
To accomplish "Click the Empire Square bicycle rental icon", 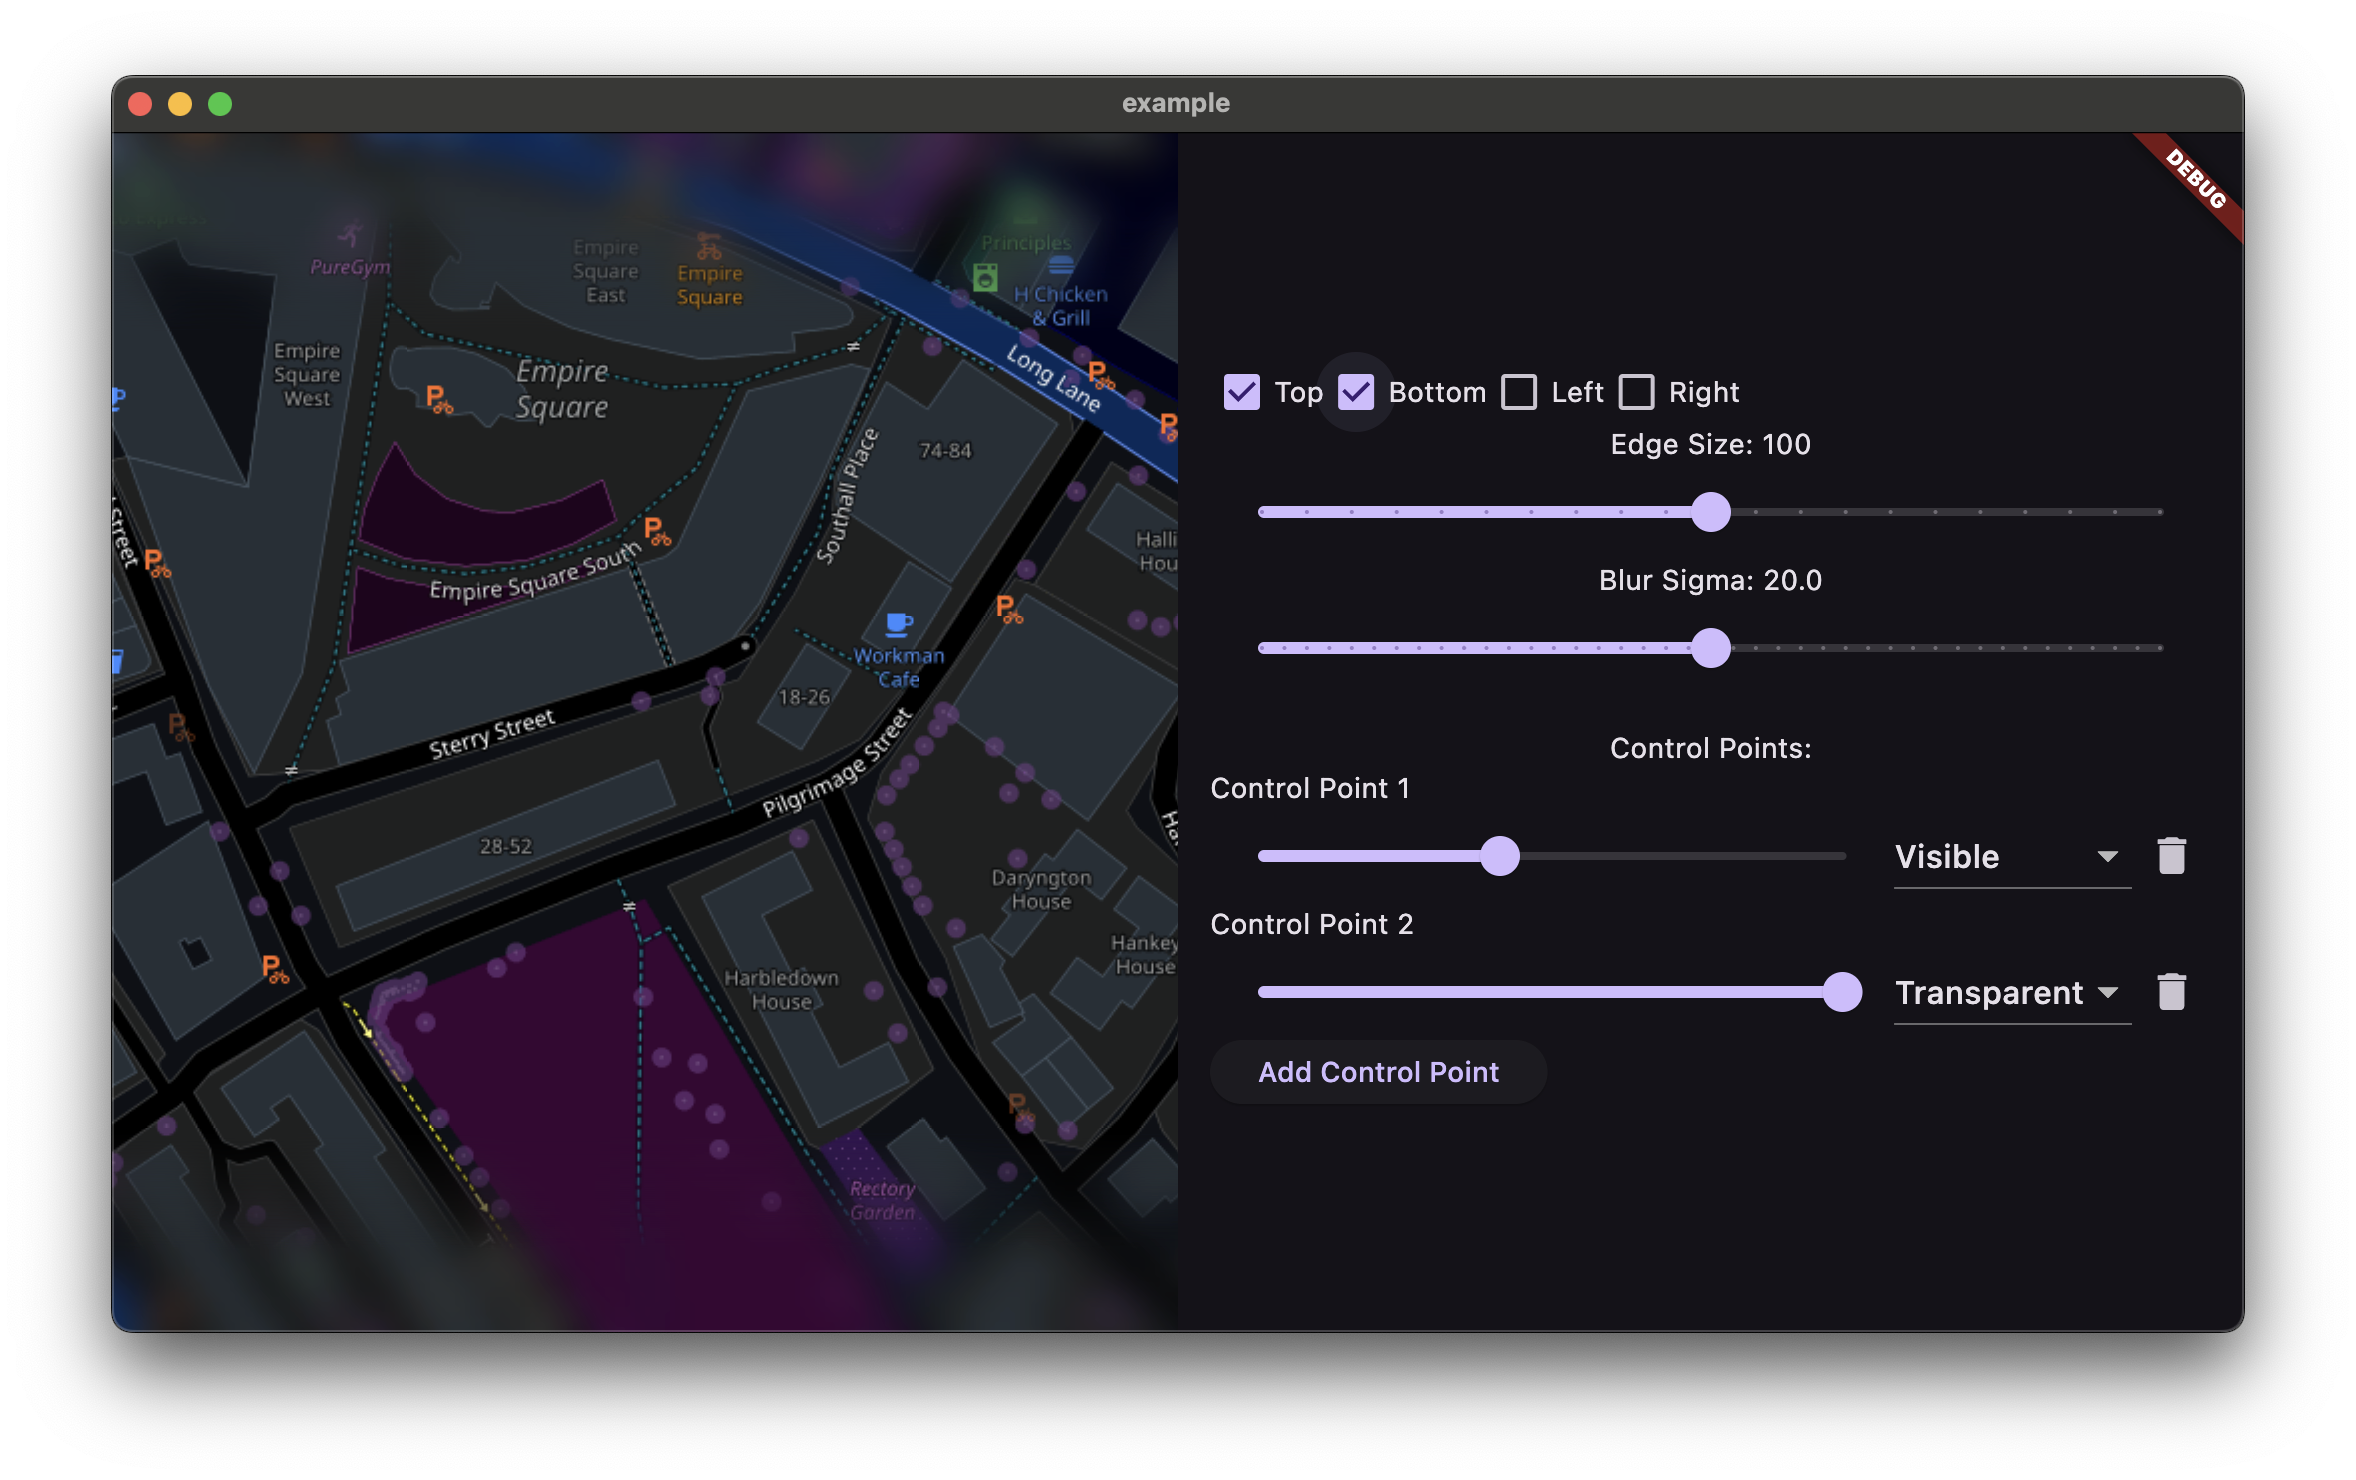I will [709, 246].
